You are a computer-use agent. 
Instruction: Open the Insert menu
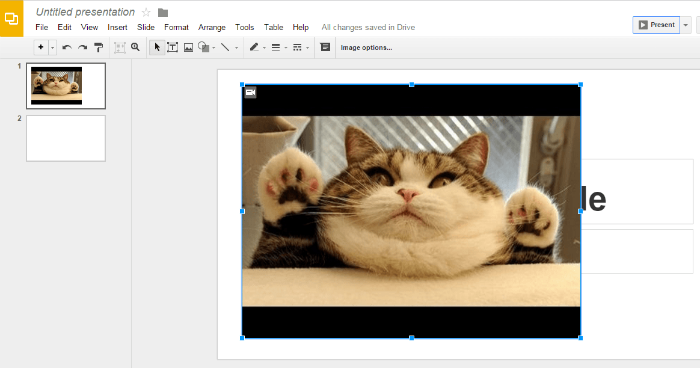click(x=117, y=27)
